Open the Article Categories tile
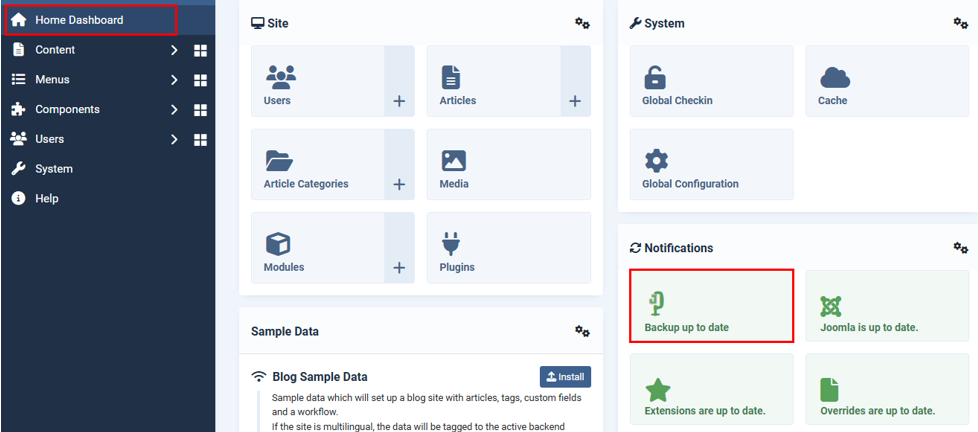Viewport: 978px width, 432px height. 318,165
